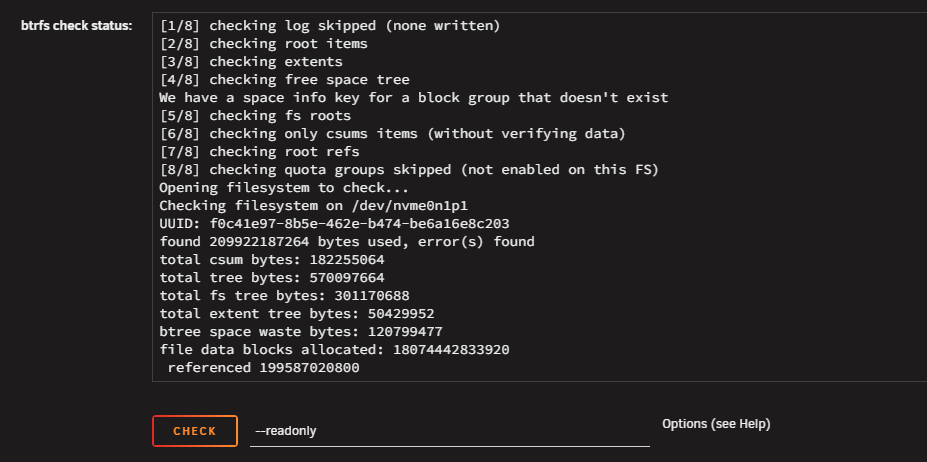Image resolution: width=927 pixels, height=462 pixels.
Task: Click the UUID line in the output
Action: (x=335, y=224)
